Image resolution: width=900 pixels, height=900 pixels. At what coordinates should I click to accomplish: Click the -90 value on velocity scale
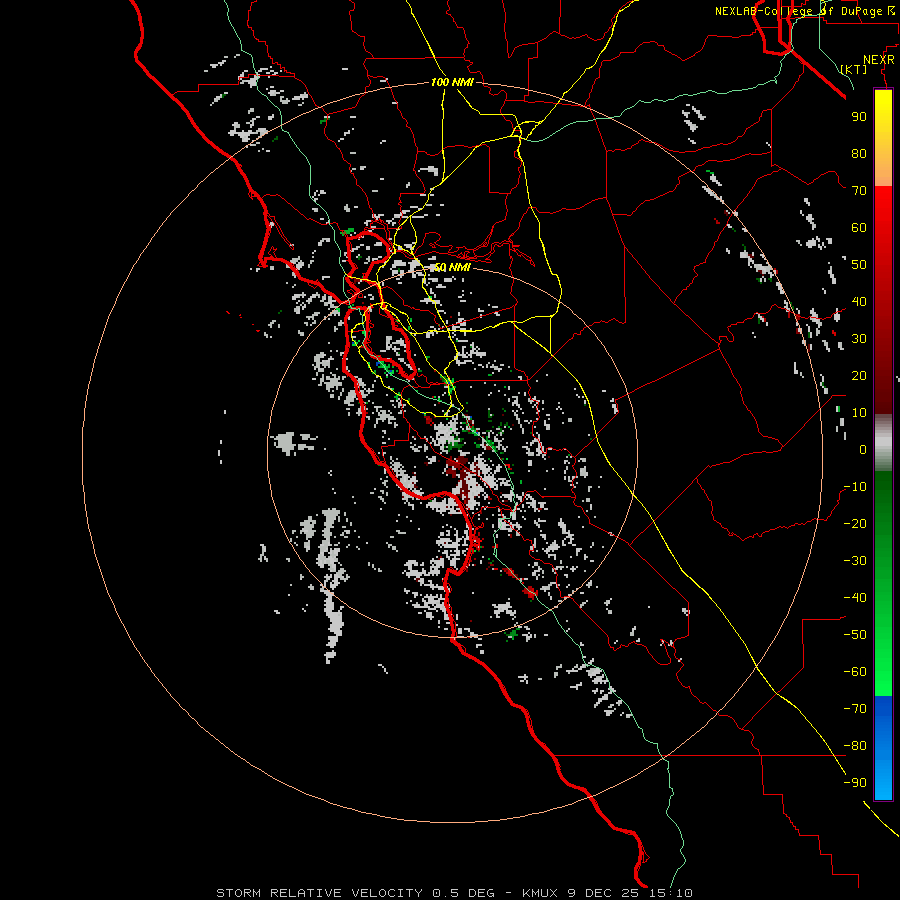[x=855, y=783]
